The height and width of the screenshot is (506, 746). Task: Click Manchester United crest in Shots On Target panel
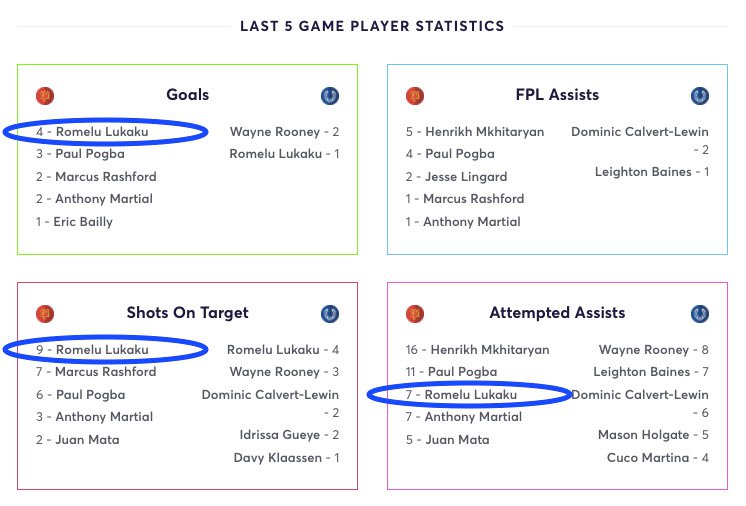click(x=45, y=314)
